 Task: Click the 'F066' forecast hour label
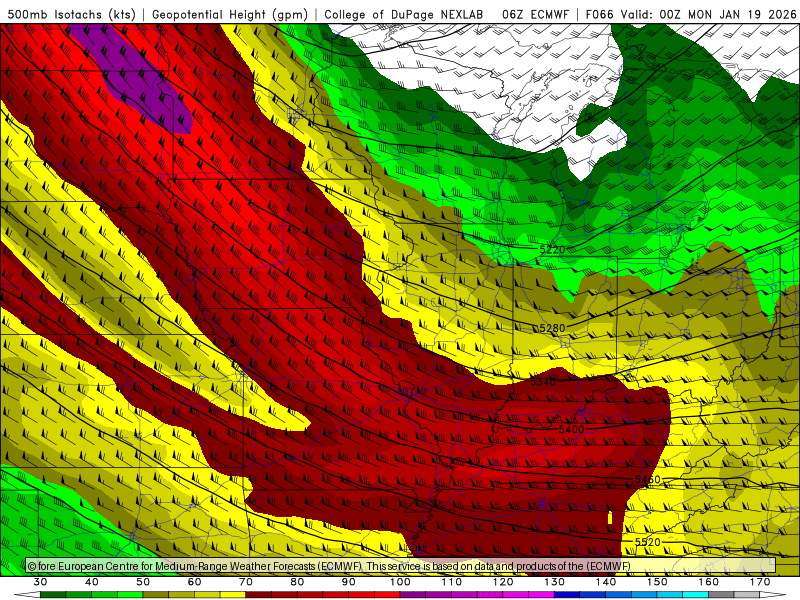click(x=599, y=14)
